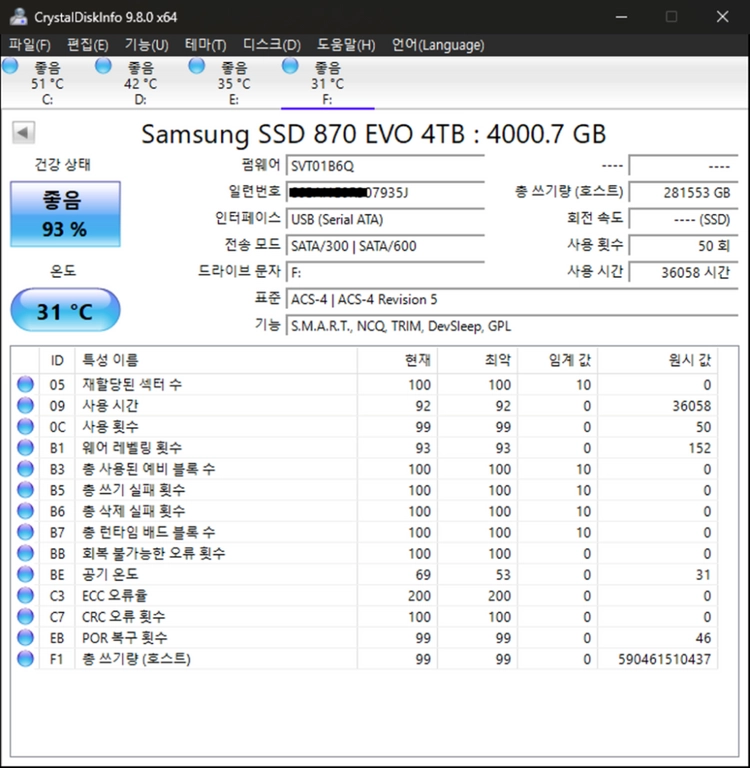Click the Samsung SSD 870 EVO 4TB title
The height and width of the screenshot is (768, 750).
pyautogui.click(x=374, y=134)
